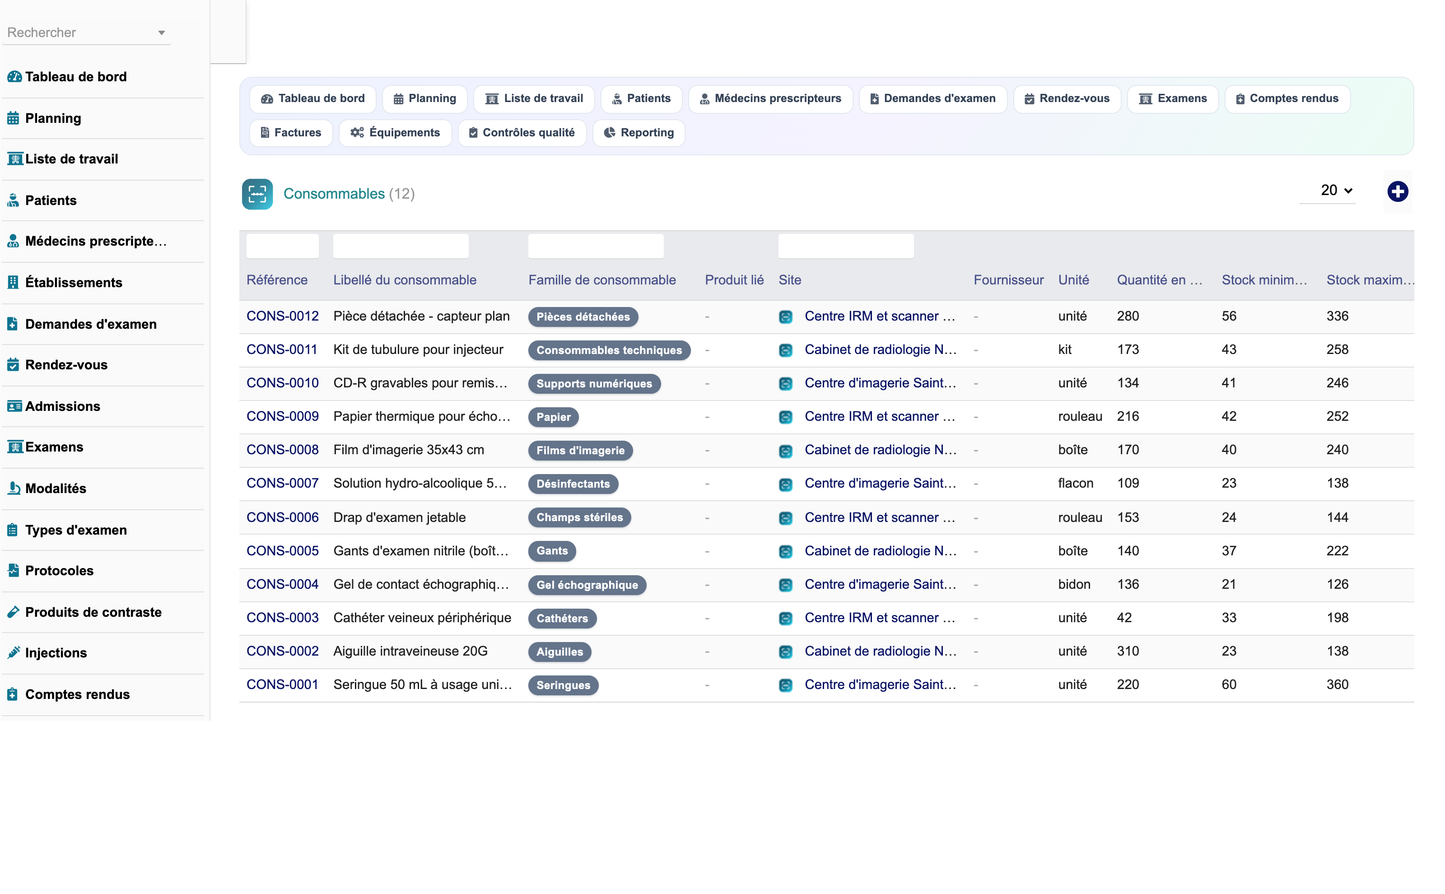Click the Demandes d'examen sidebar icon
The width and height of the screenshot is (1445, 894).
tap(13, 324)
